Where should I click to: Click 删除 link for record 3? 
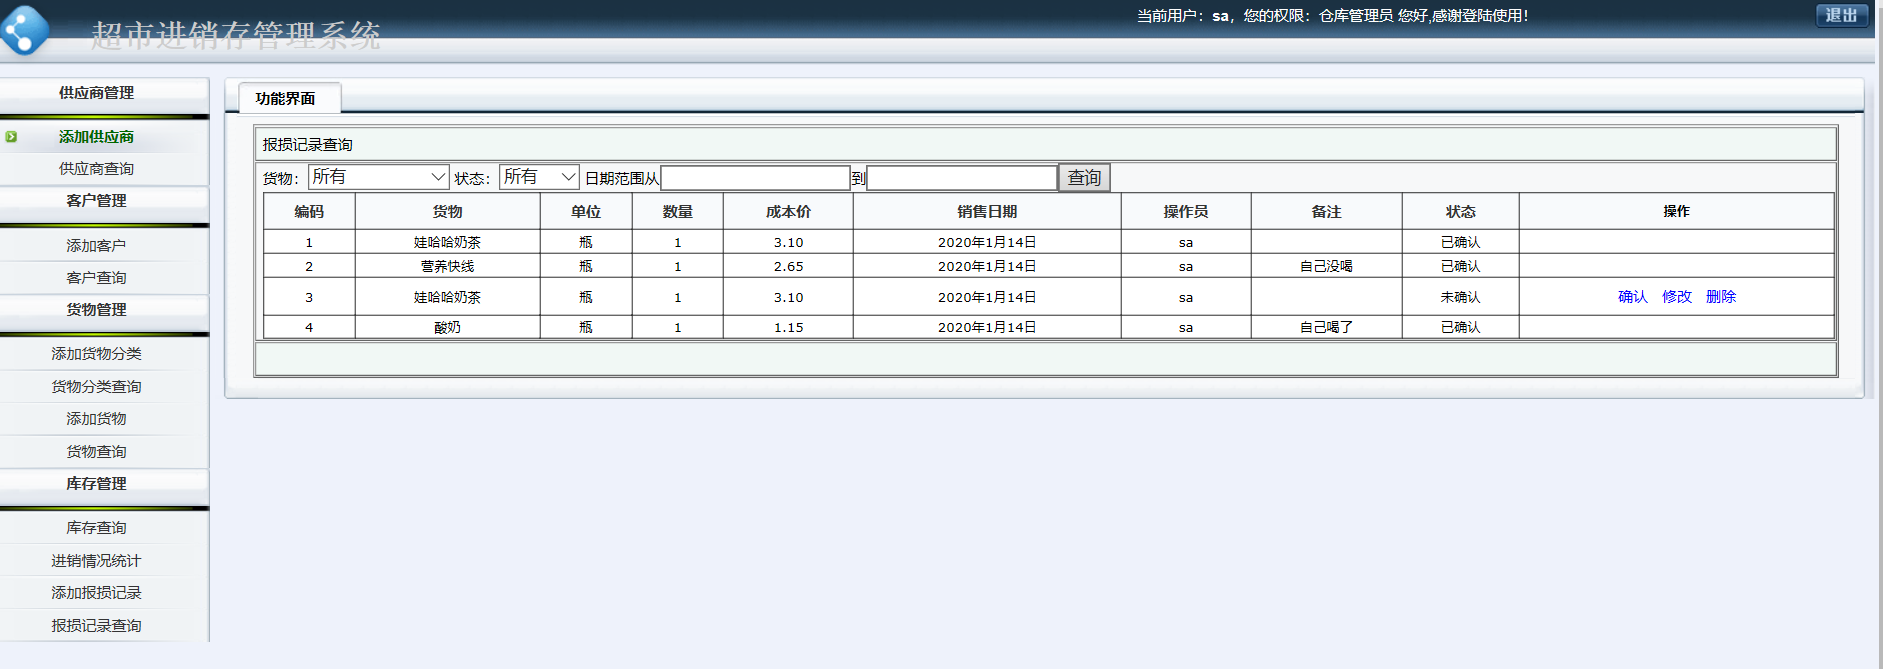click(x=1720, y=297)
